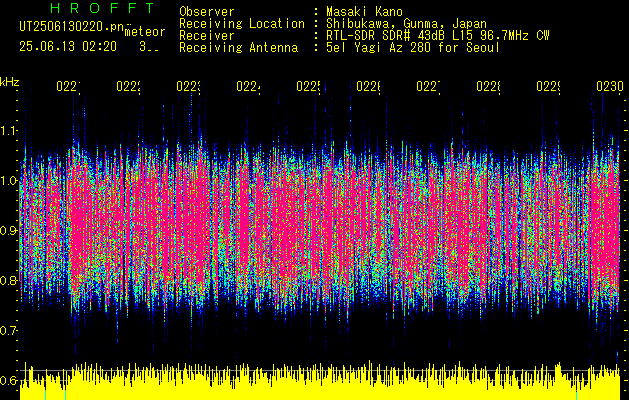
Task: Click the 0.9 frequency axis label
Action: tap(8, 230)
